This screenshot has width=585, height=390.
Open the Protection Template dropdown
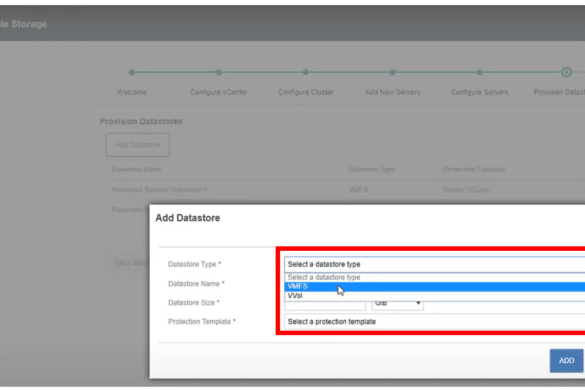[435, 322]
